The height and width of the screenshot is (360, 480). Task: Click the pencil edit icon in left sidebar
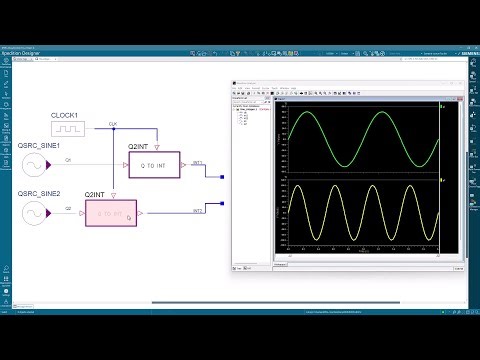6,84
